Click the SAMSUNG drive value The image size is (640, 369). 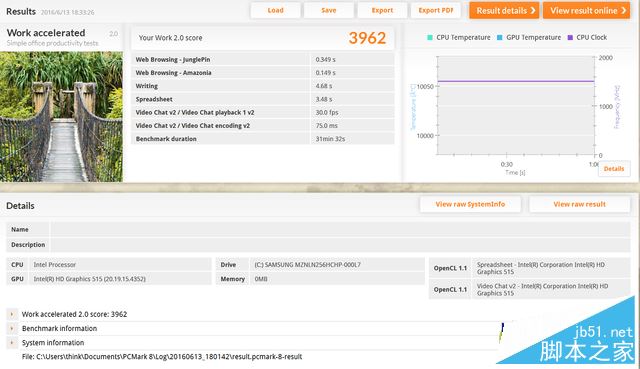tap(307, 265)
